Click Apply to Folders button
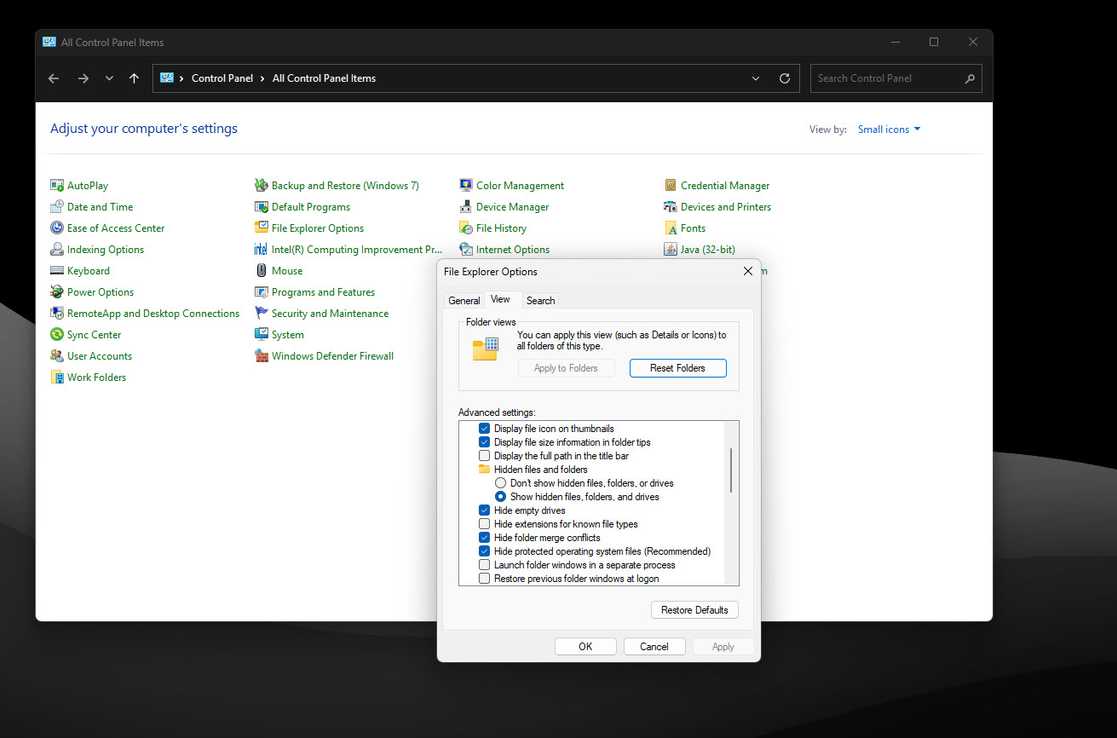1117x738 pixels. point(566,368)
